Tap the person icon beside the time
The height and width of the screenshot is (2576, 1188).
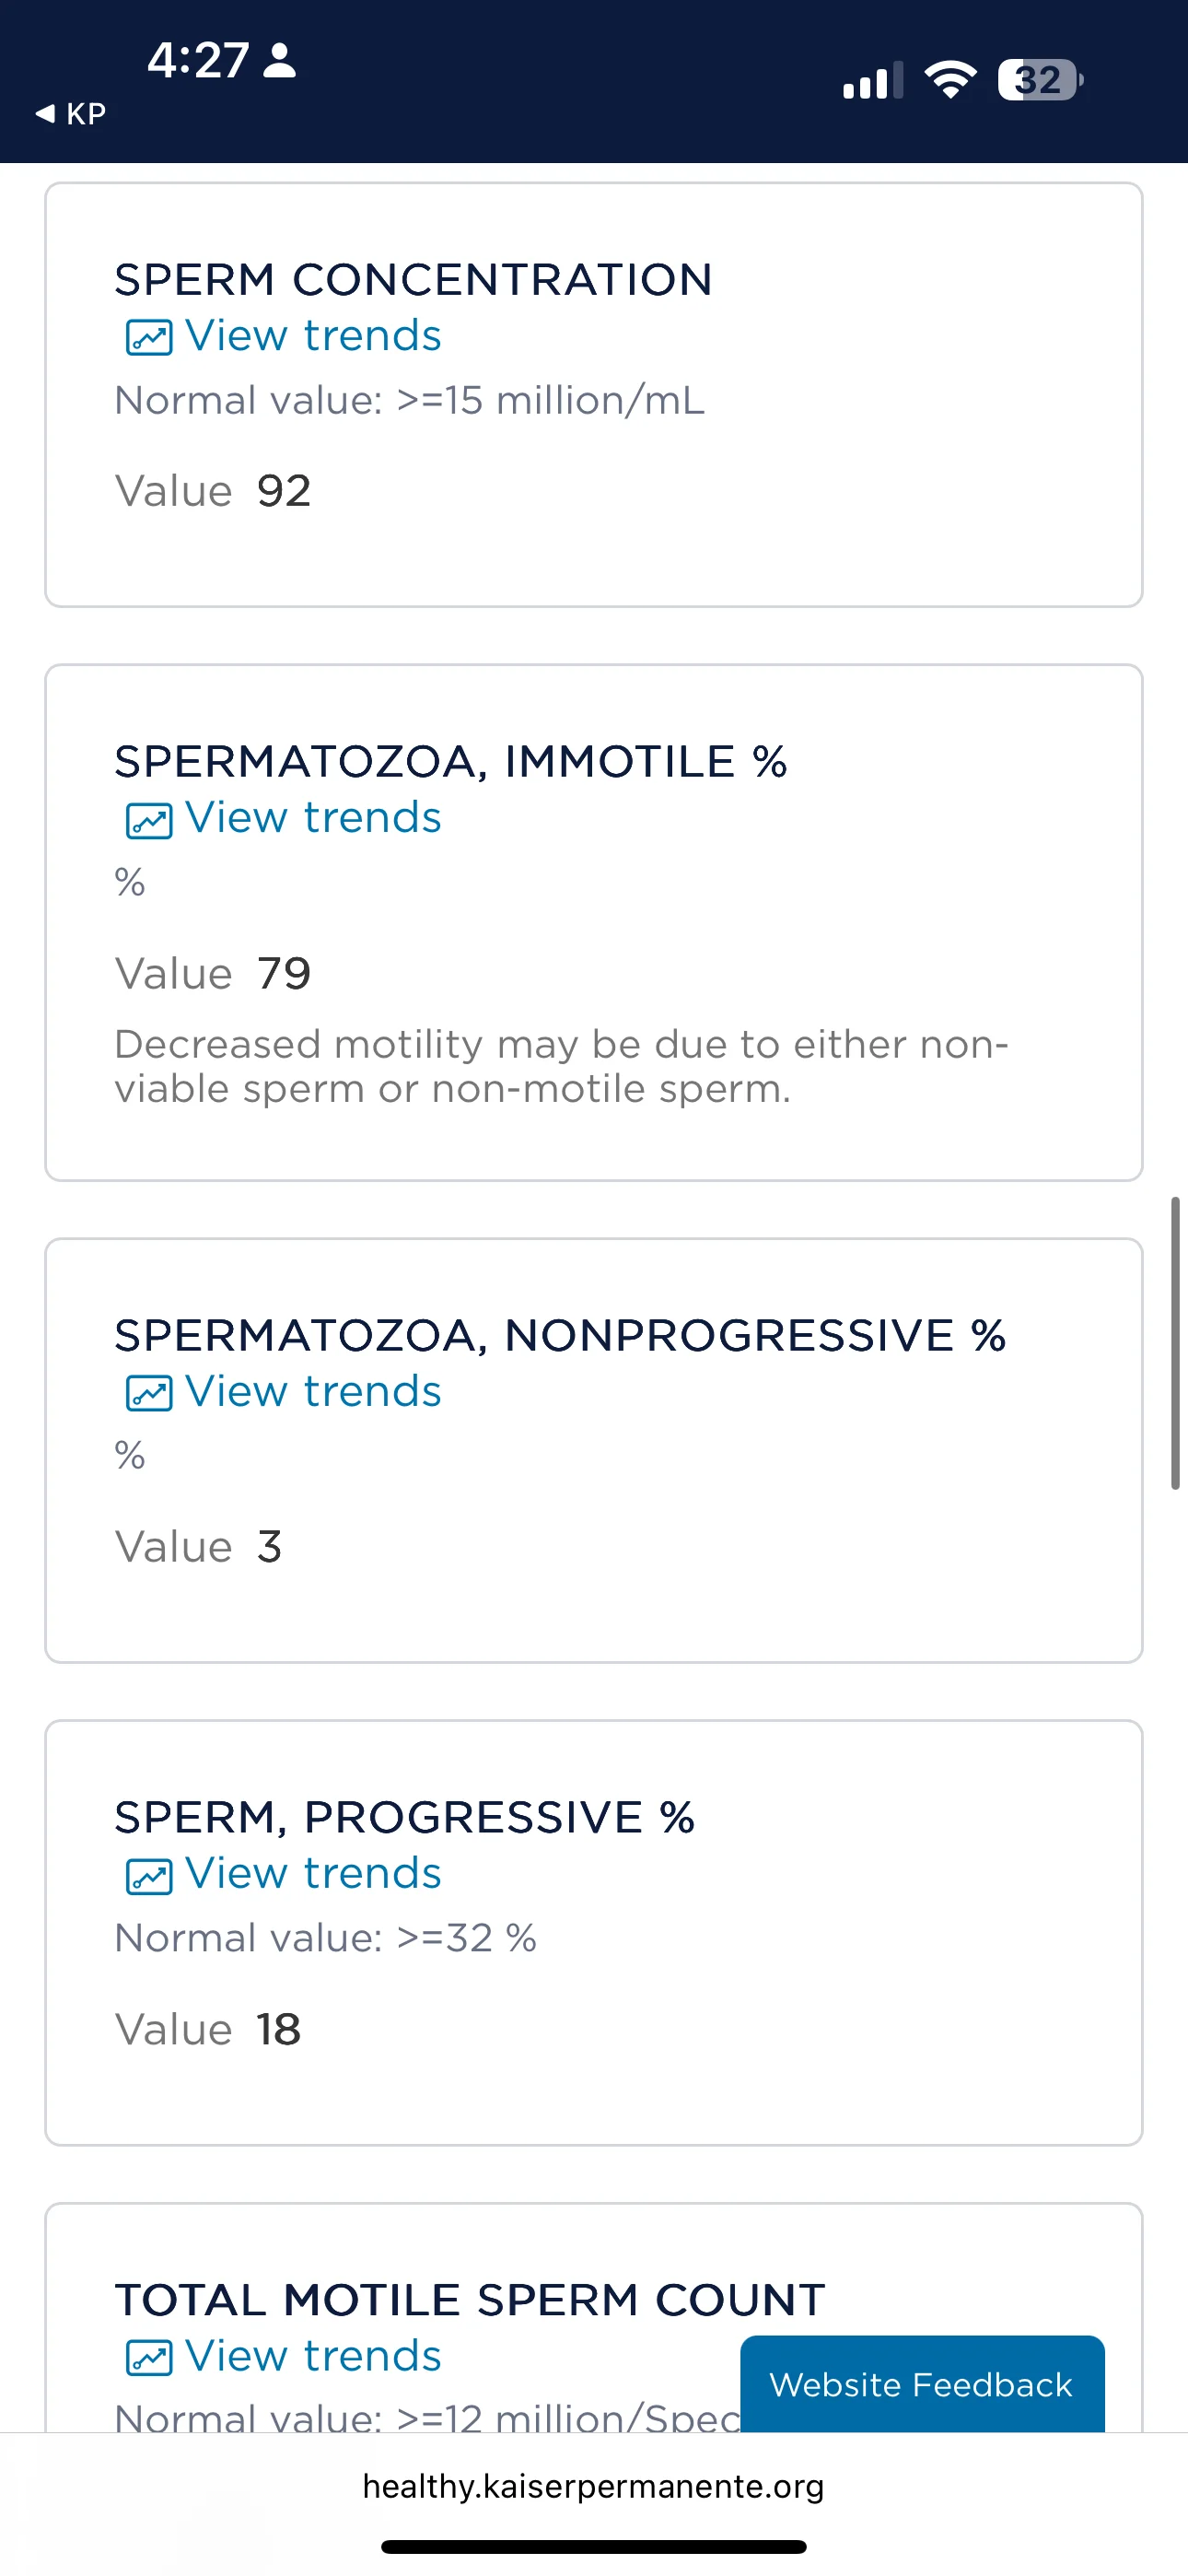279,60
